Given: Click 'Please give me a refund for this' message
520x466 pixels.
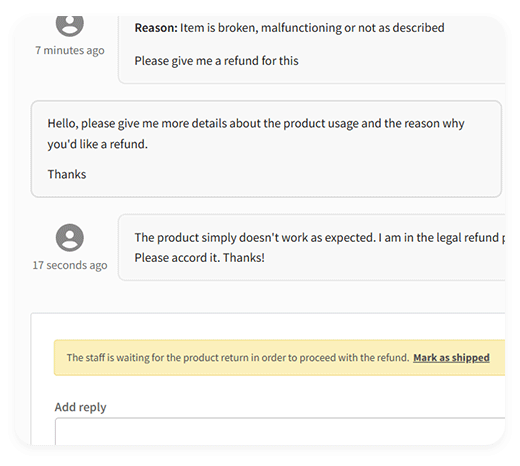Looking at the screenshot, I should [x=217, y=61].
